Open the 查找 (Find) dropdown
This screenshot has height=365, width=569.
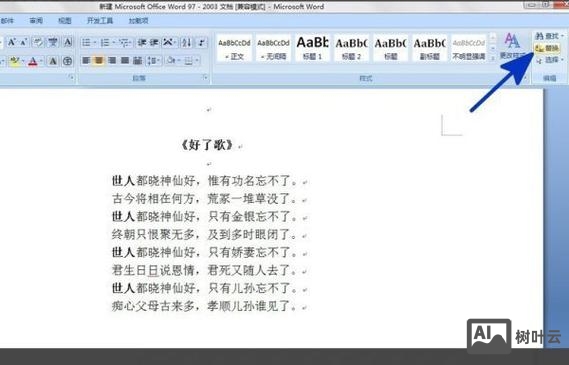(549, 36)
